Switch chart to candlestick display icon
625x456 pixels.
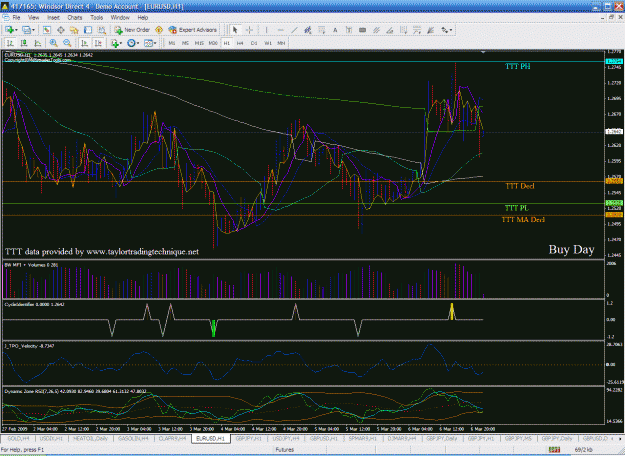tap(24, 43)
